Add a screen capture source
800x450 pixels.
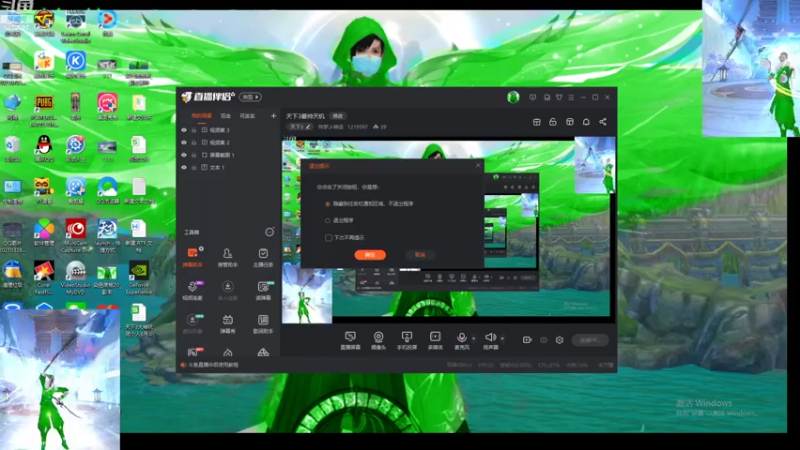click(x=350, y=339)
